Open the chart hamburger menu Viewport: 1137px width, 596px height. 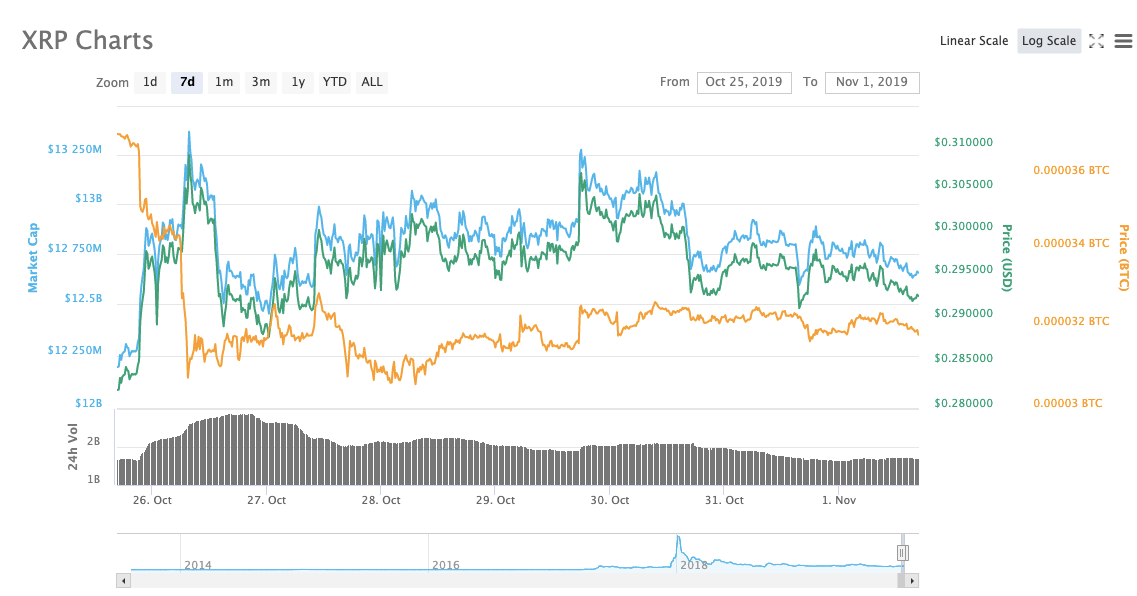click(x=1123, y=41)
